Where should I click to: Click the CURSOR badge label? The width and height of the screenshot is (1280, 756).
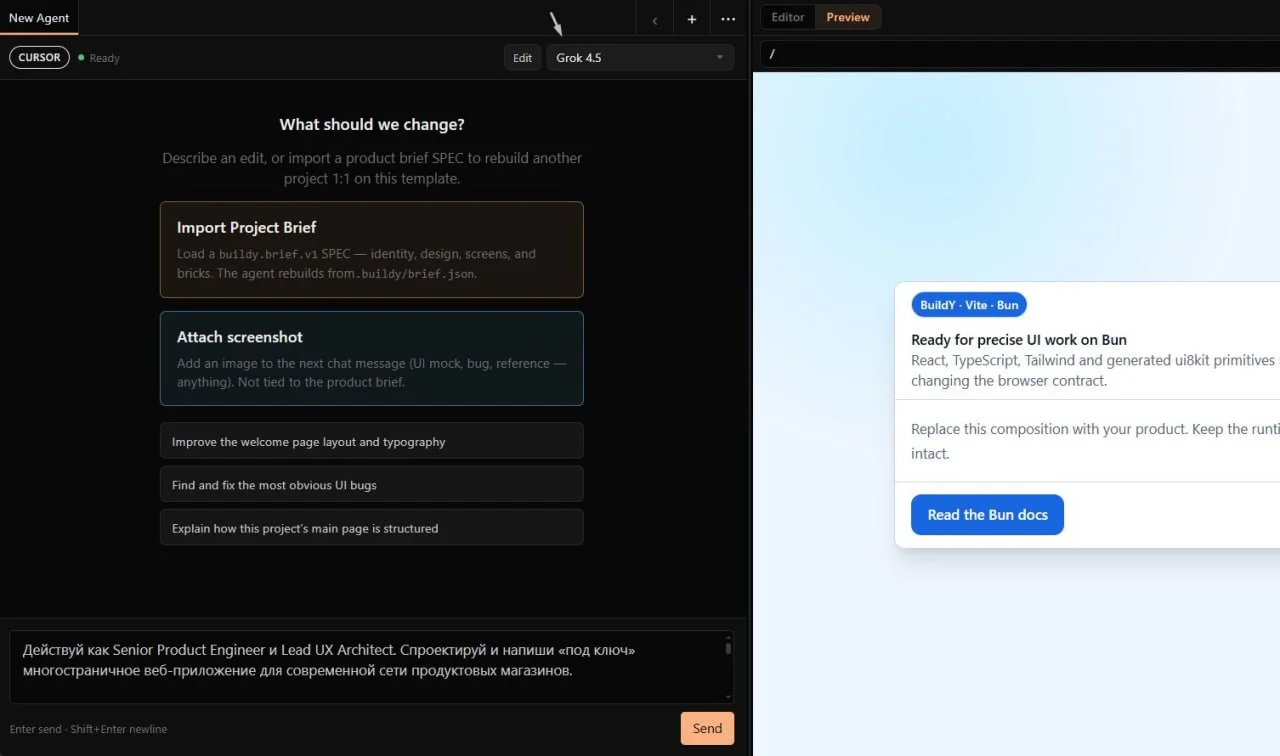pyautogui.click(x=39, y=57)
